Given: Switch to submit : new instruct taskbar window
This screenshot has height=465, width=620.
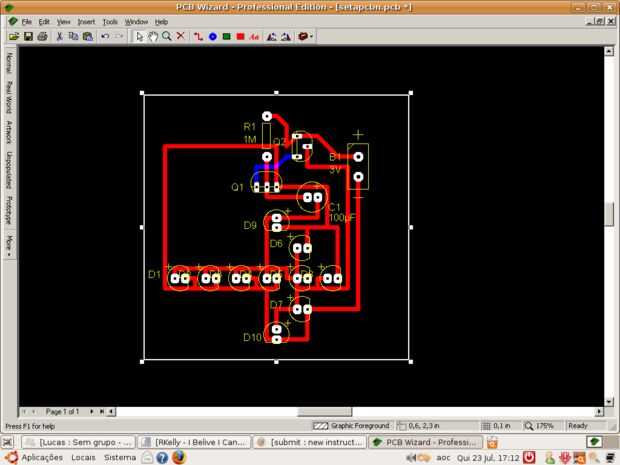Looking at the screenshot, I should point(309,442).
